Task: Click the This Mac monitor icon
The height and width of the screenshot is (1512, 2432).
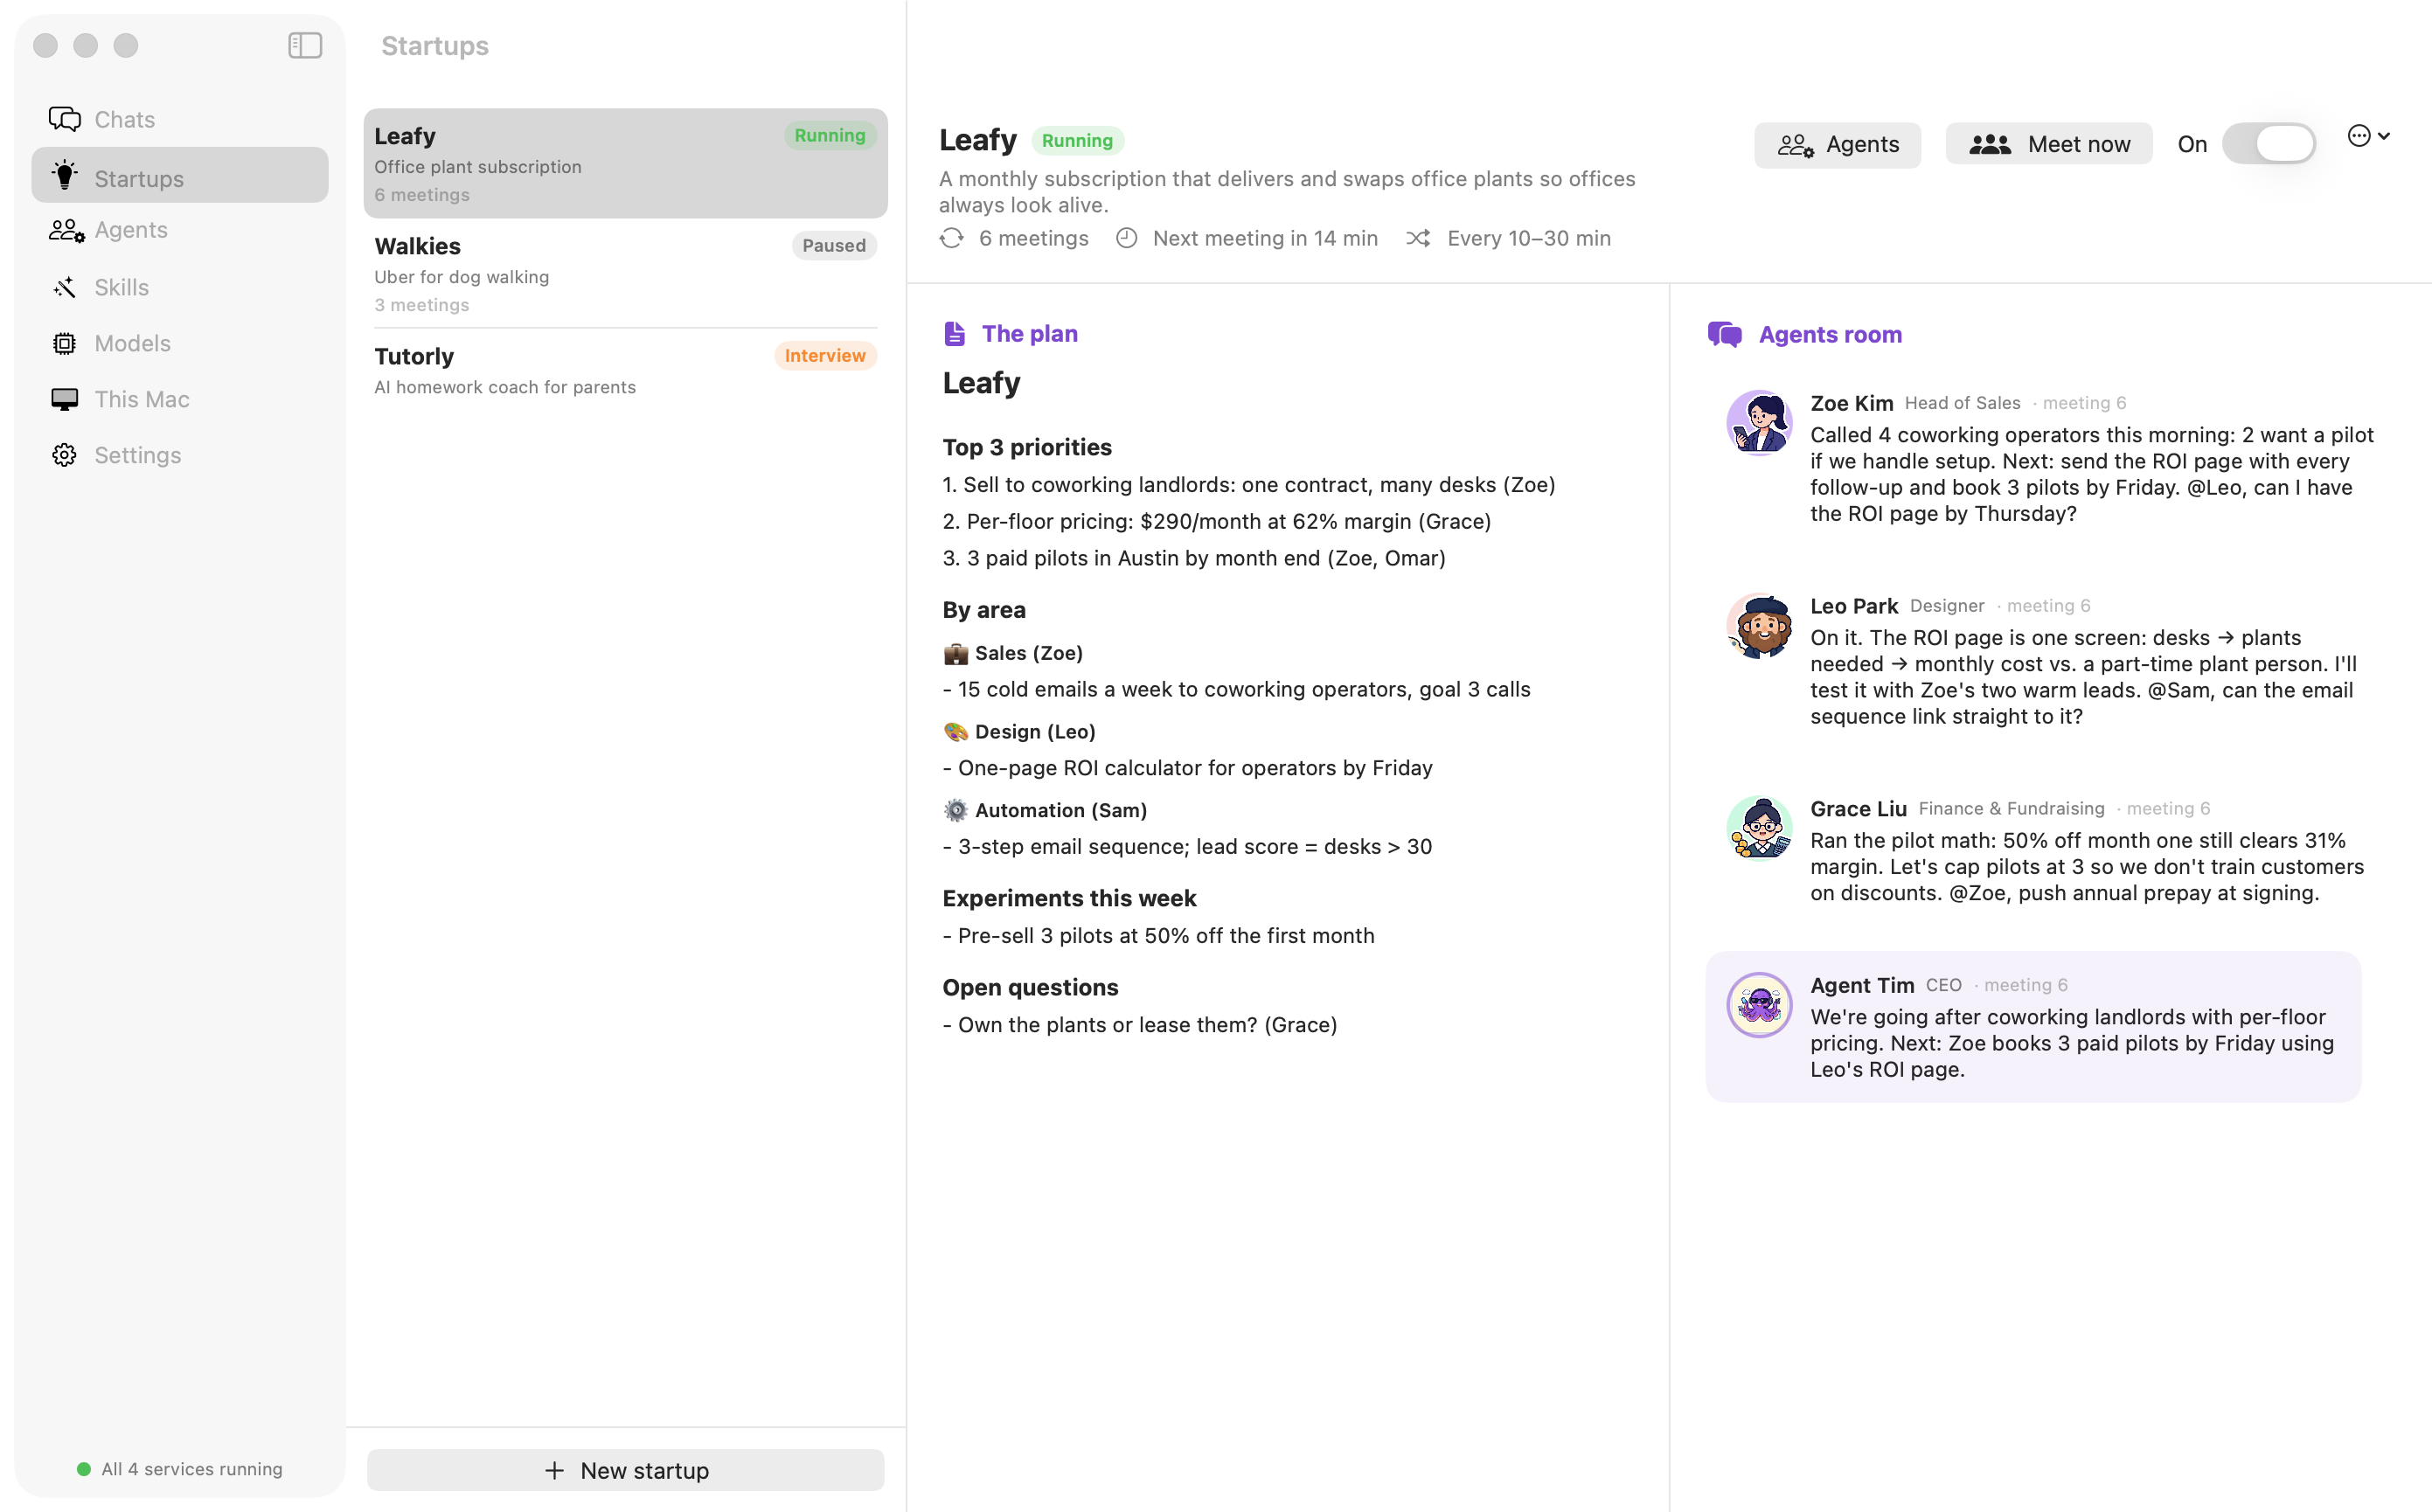Action: coord(64,399)
